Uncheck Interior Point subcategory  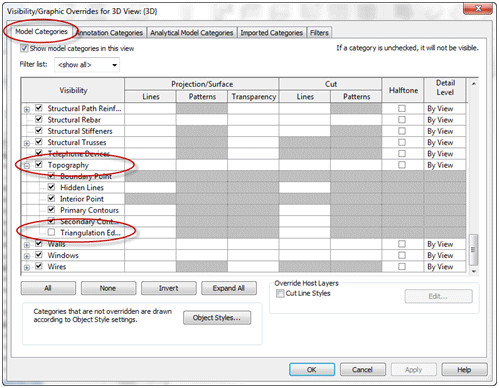(x=51, y=198)
